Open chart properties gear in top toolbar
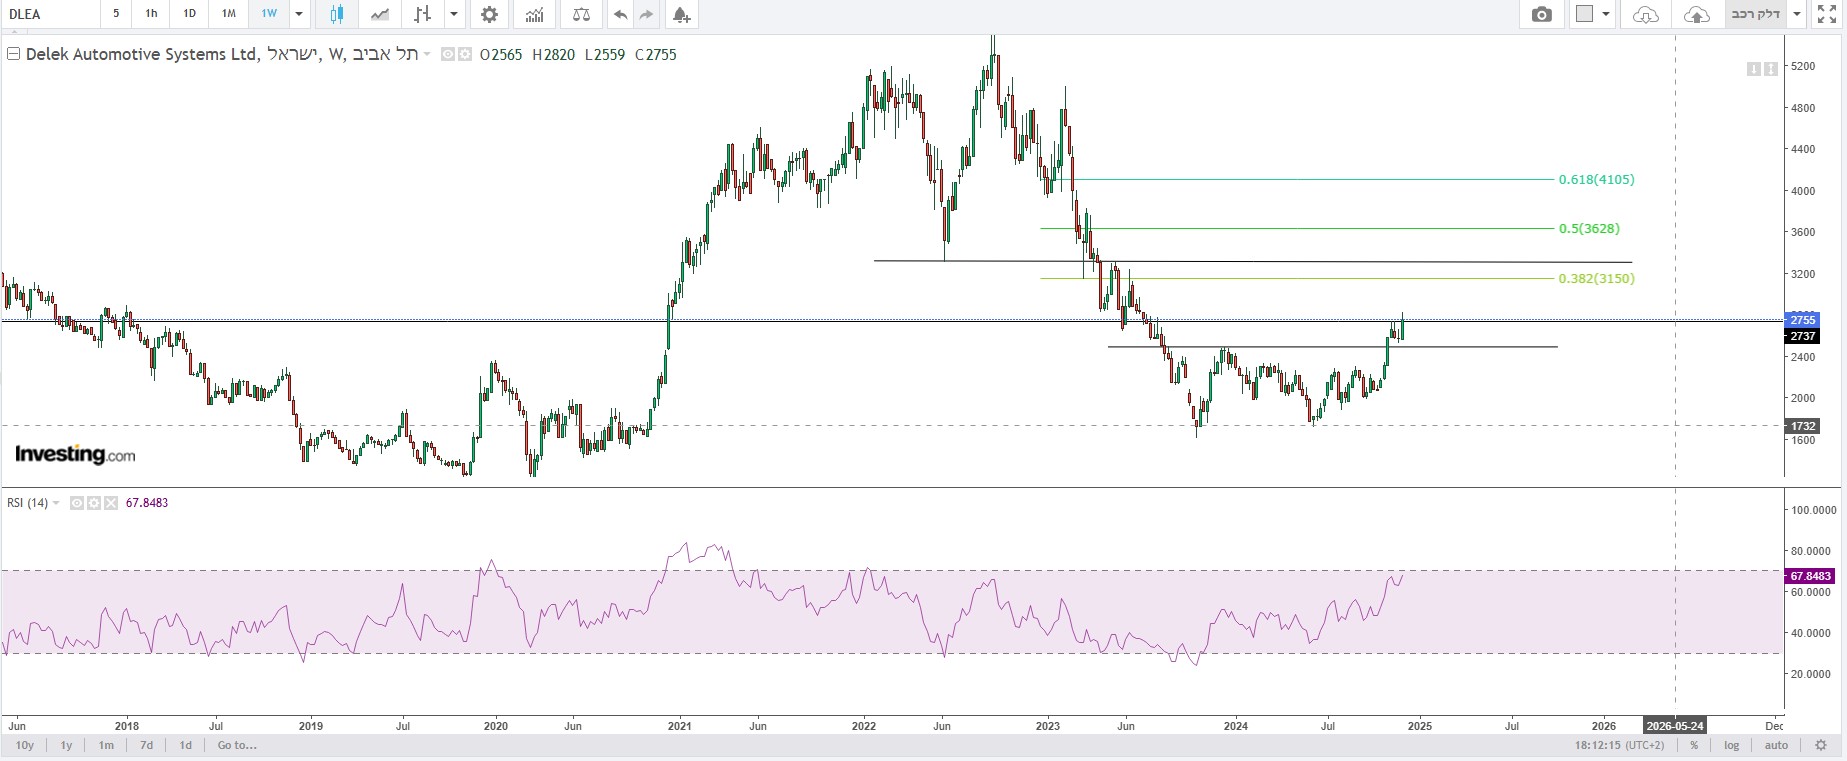Viewport: 1847px width, 761px height. tap(489, 14)
